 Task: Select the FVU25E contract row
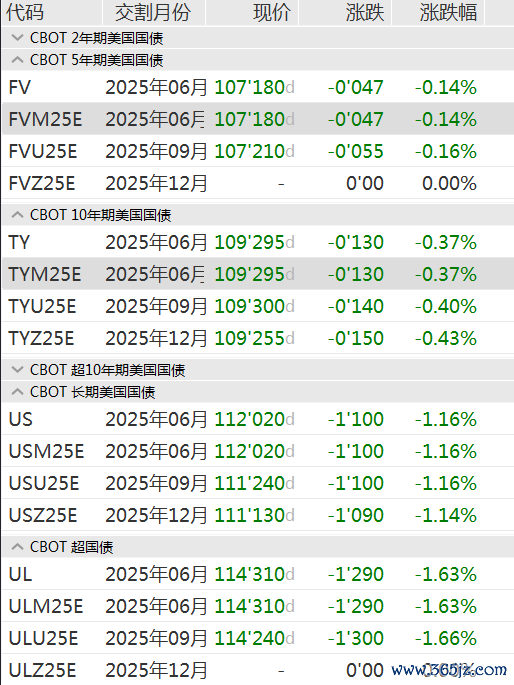[x=258, y=151]
